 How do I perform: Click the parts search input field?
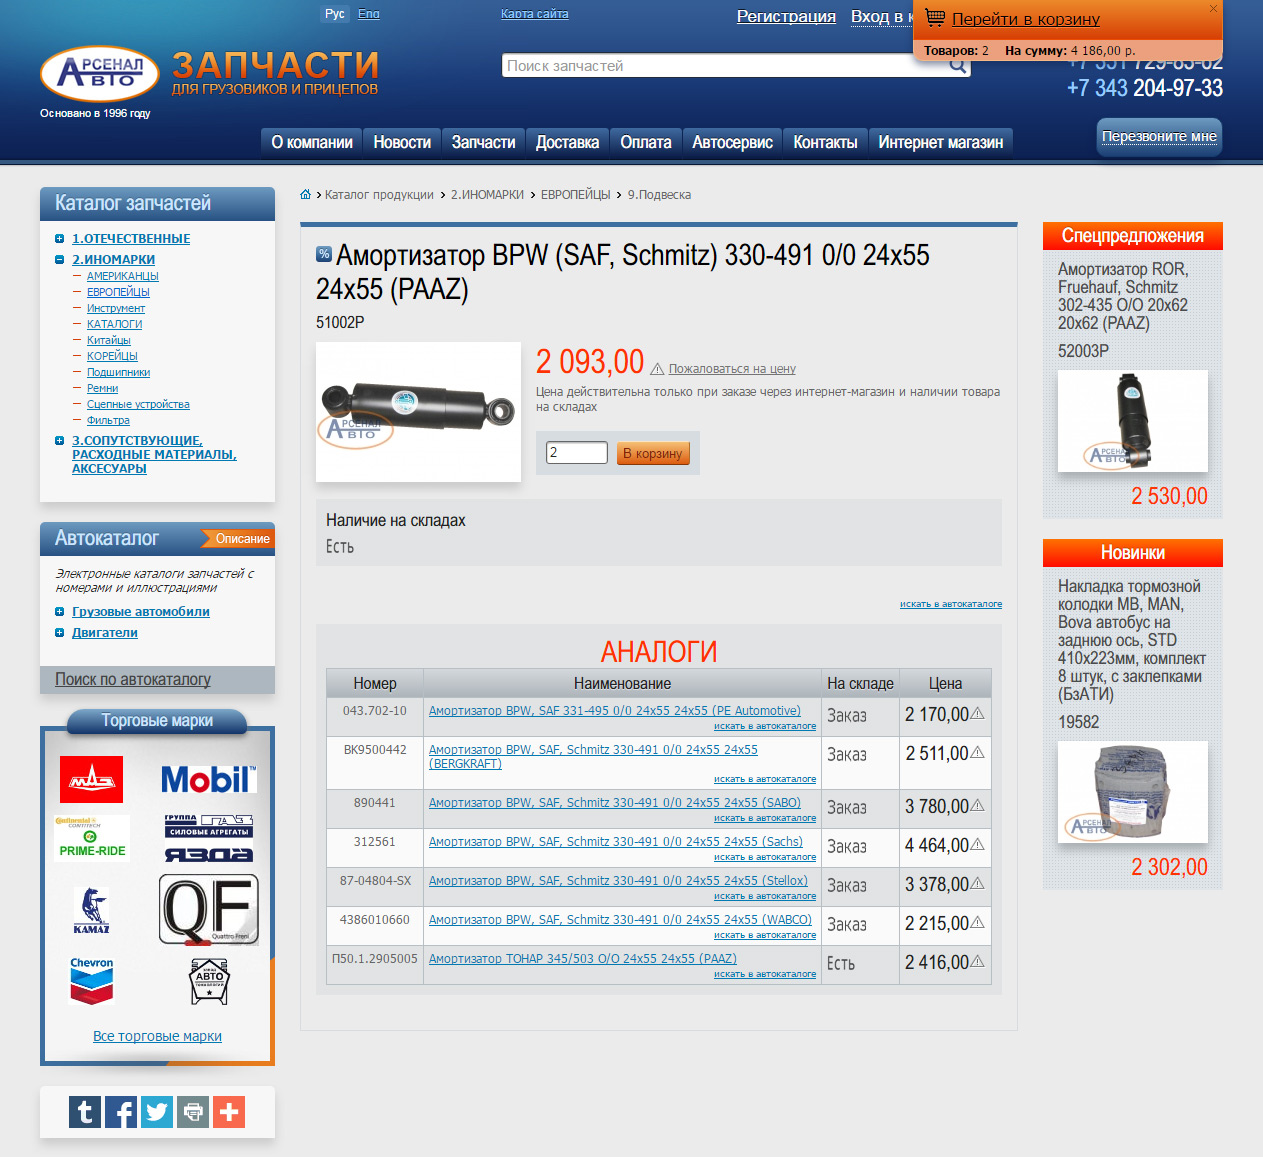coord(725,66)
